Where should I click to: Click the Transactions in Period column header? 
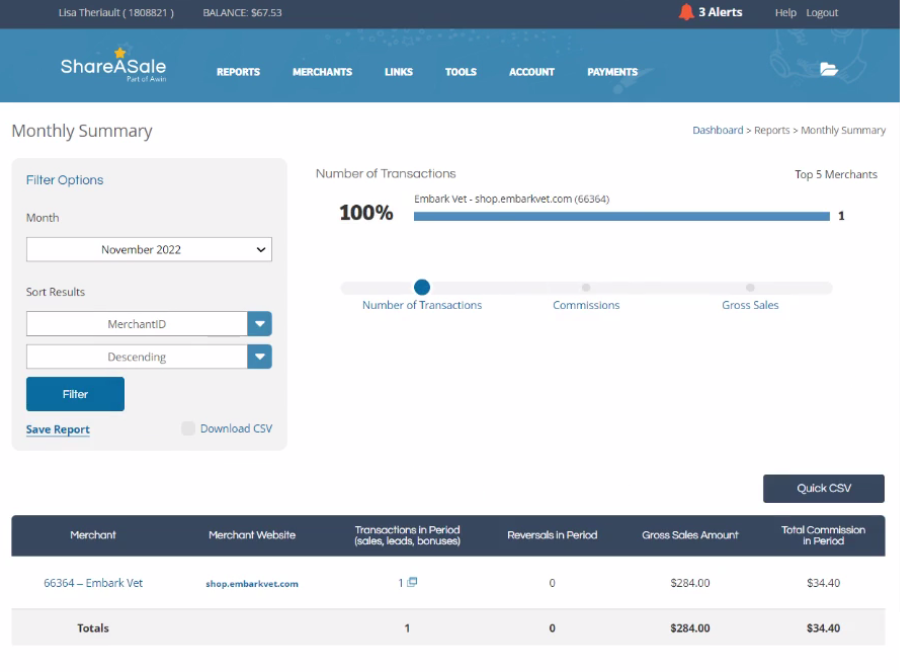tap(407, 535)
